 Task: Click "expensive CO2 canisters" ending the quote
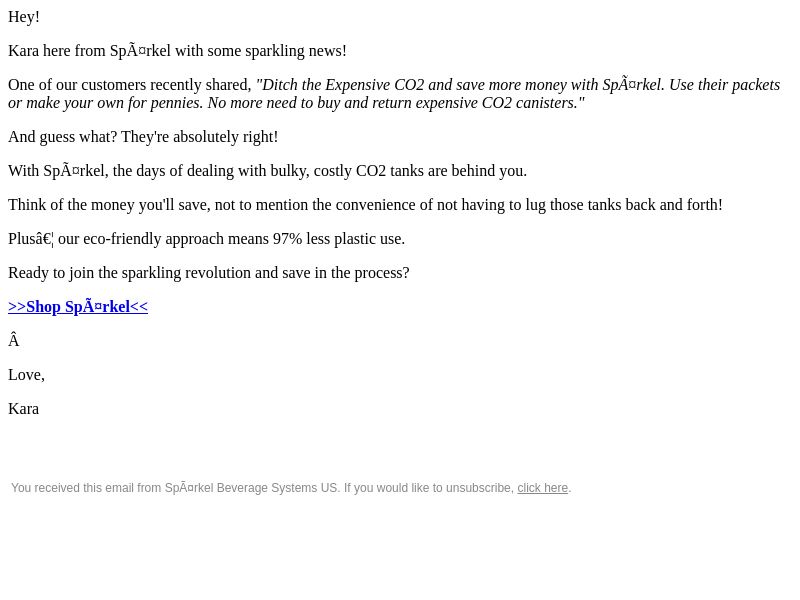tap(496, 103)
